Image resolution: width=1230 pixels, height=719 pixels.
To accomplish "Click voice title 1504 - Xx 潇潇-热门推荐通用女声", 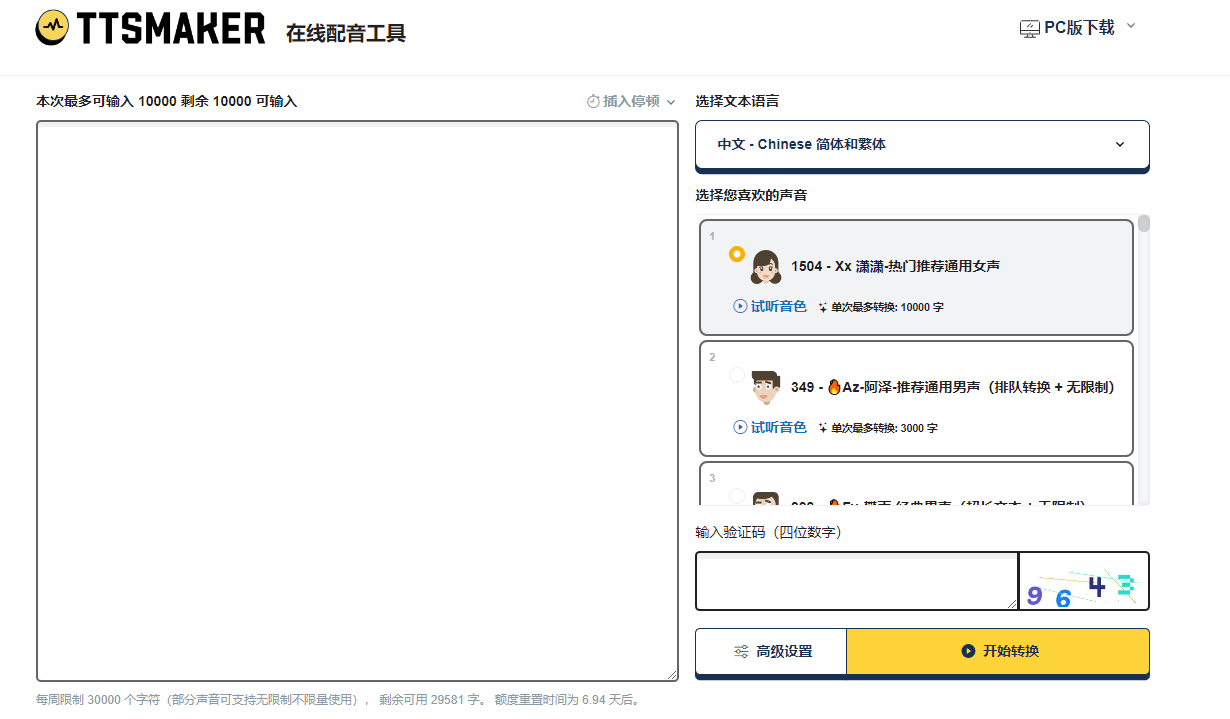I will coord(895,266).
